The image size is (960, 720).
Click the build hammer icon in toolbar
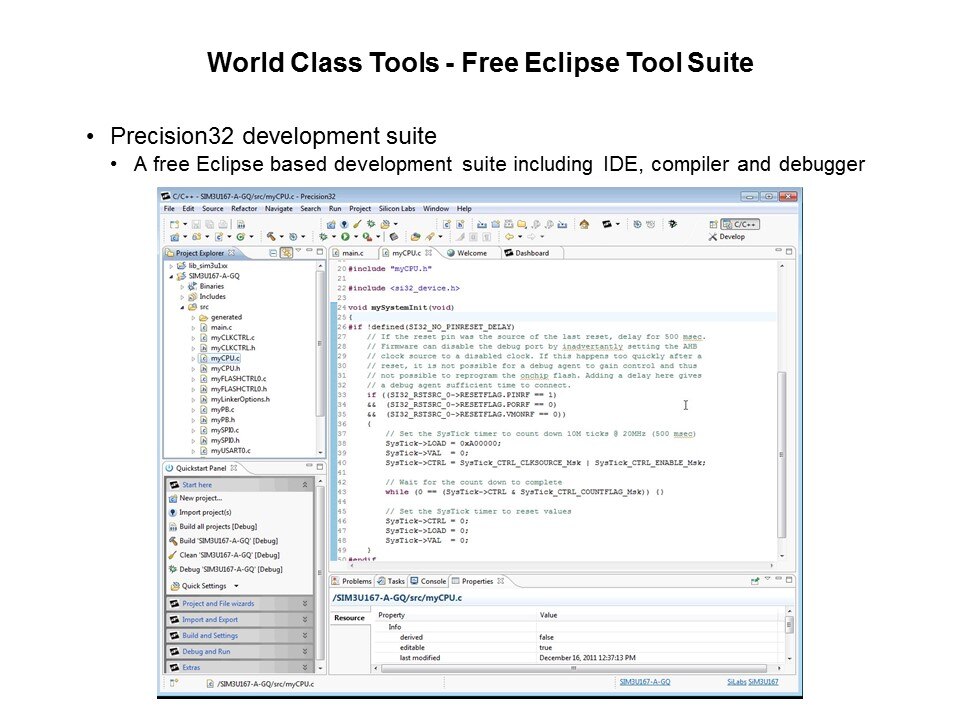coord(272,237)
